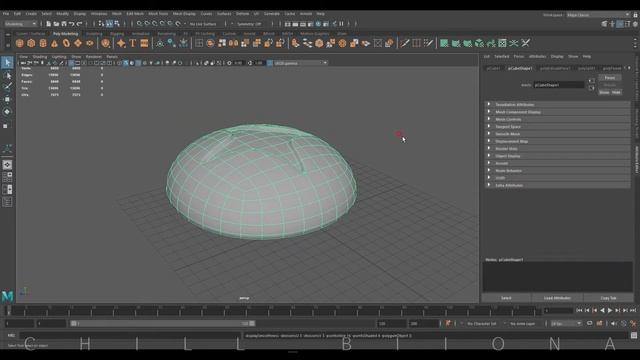
Task: Expand the Mesh Component Display section
Action: pyautogui.click(x=558, y=112)
